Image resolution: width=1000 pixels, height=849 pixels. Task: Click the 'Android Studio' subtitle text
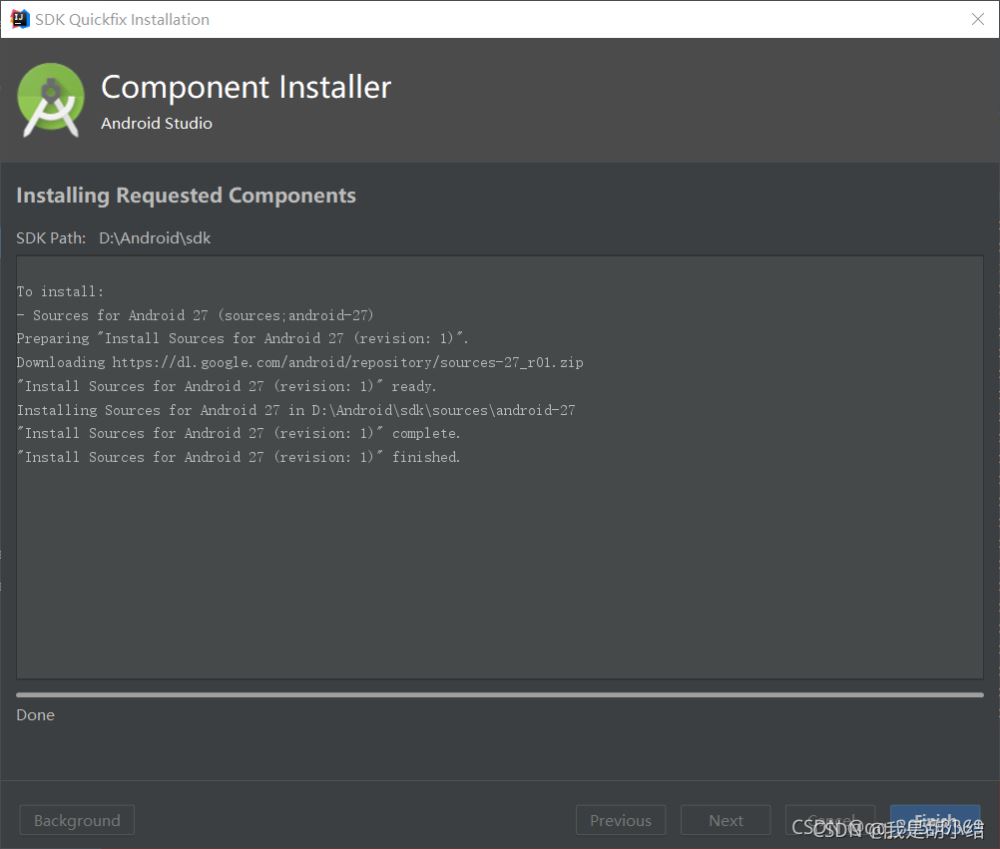157,123
